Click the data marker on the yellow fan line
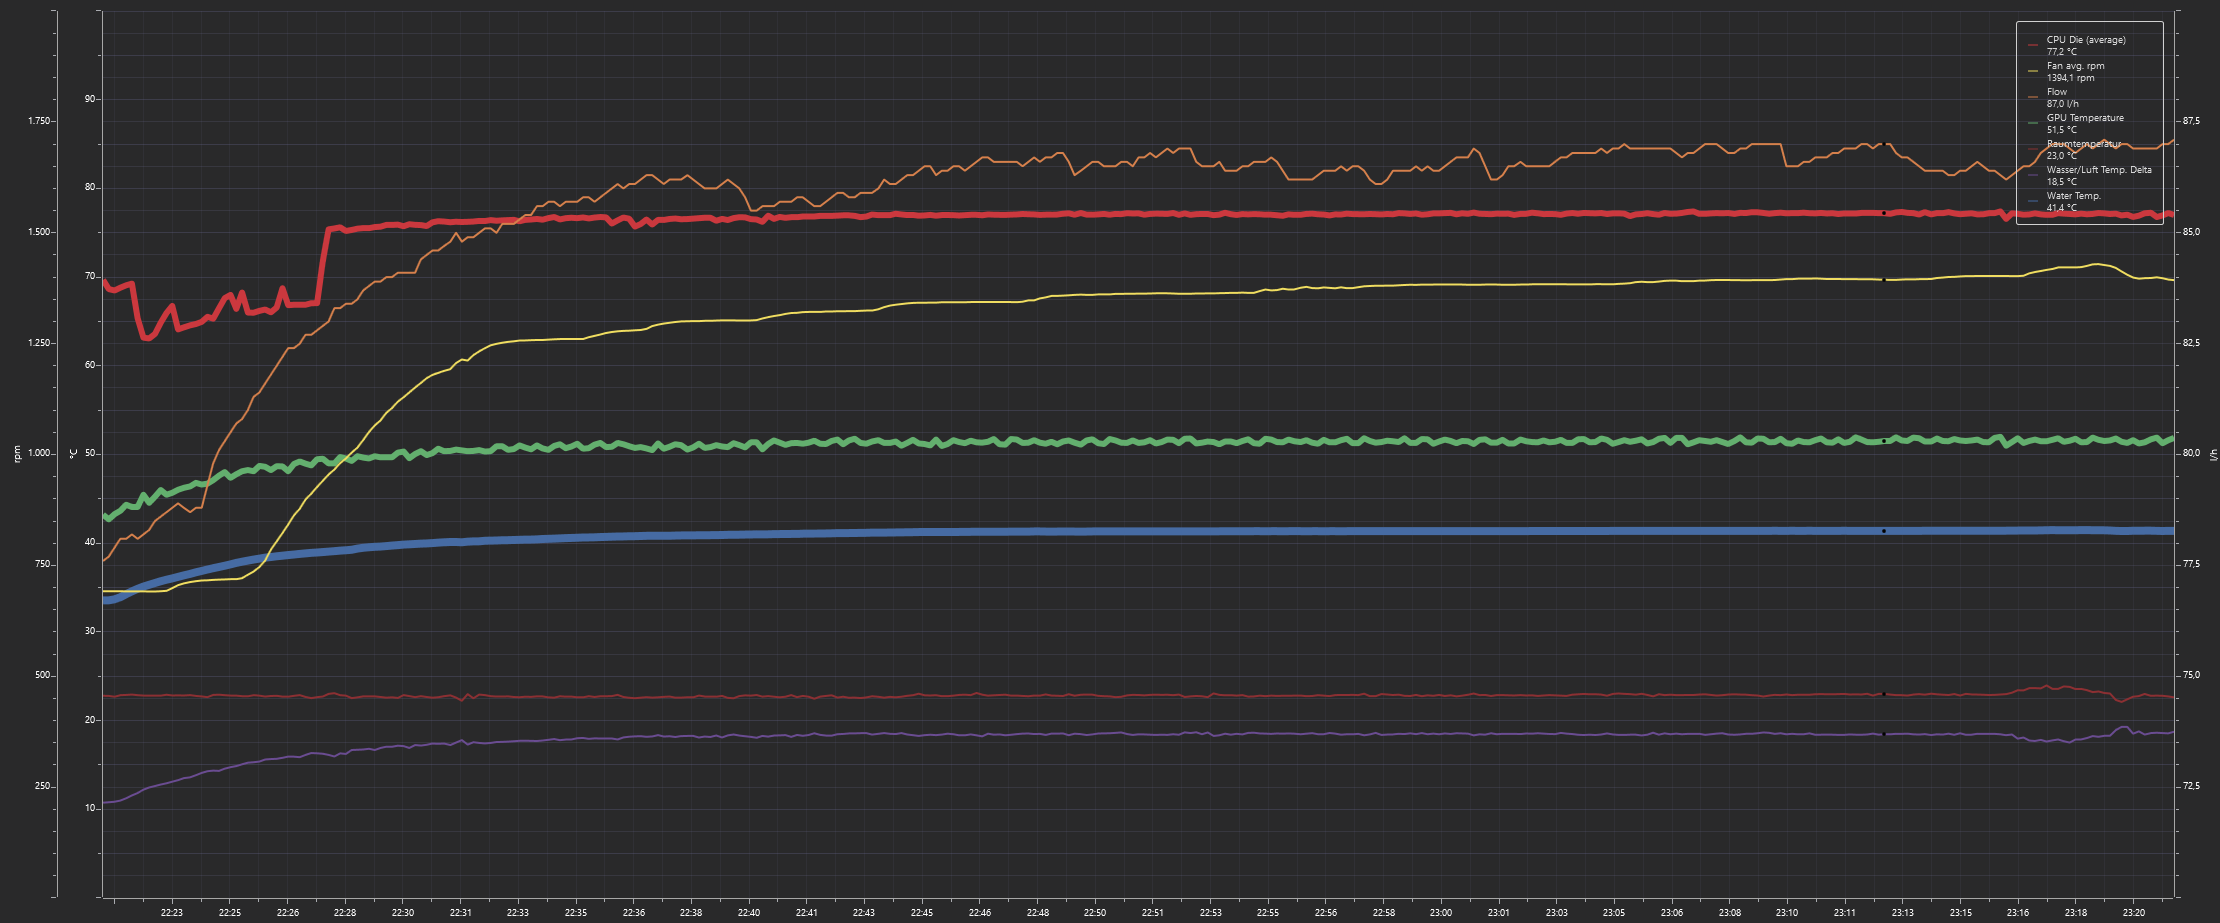The image size is (2220, 923). pos(1884,280)
